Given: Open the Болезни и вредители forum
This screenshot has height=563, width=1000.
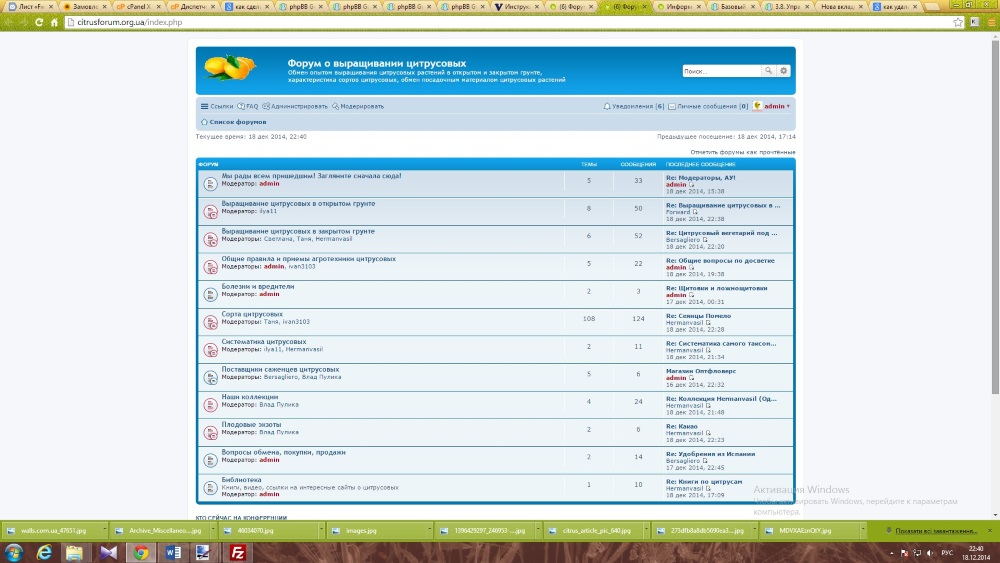Looking at the screenshot, I should click(x=257, y=286).
